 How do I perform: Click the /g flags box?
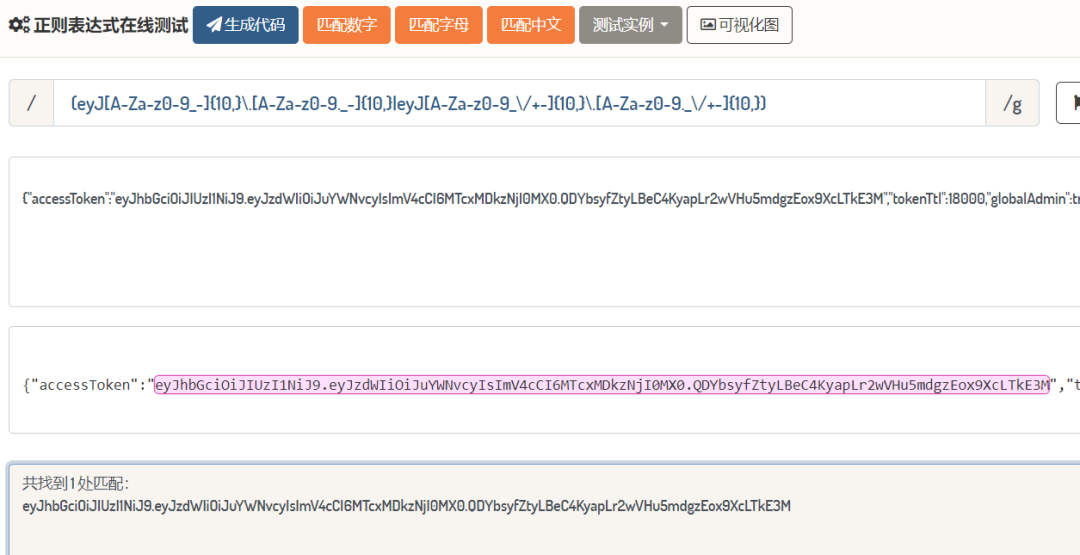coord(1012,103)
